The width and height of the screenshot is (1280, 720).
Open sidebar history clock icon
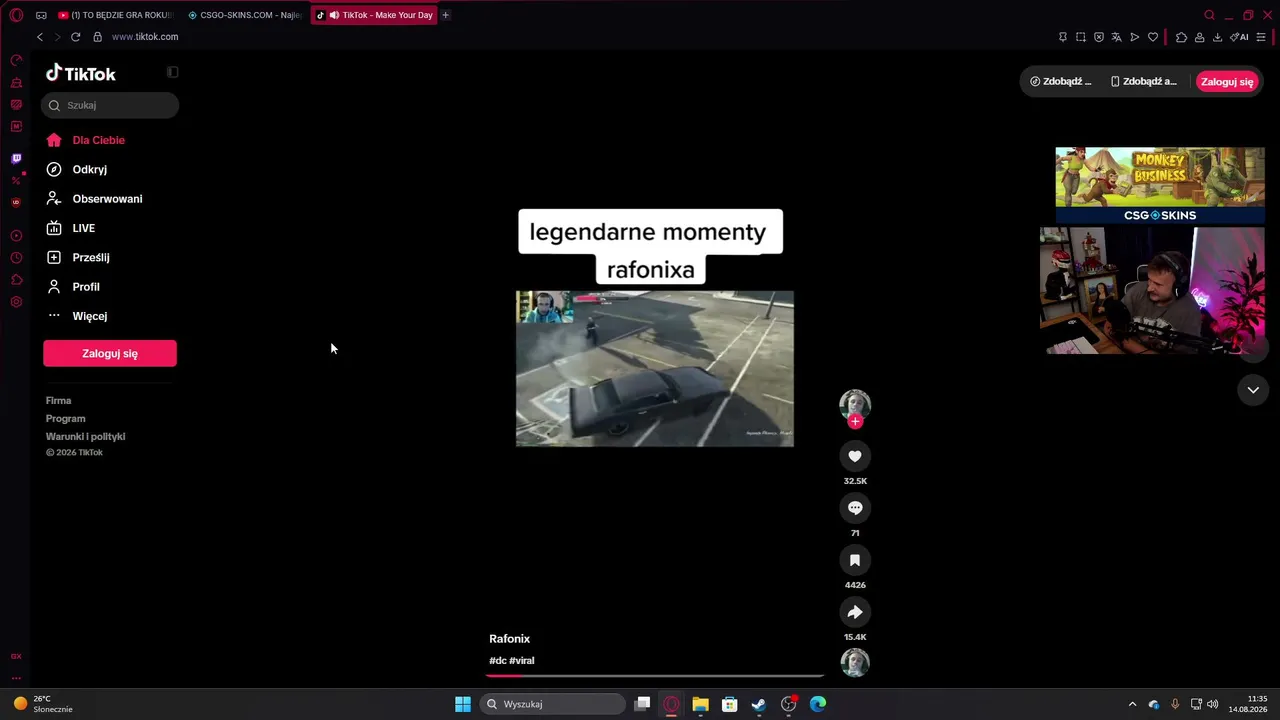[16, 258]
